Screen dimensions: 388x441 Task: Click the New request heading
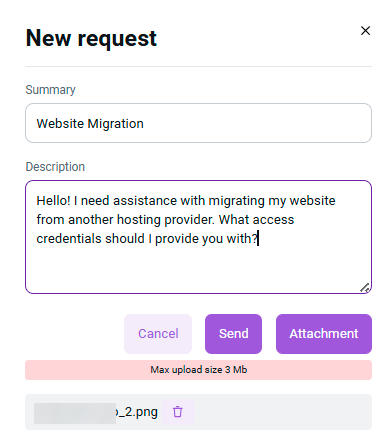[91, 38]
